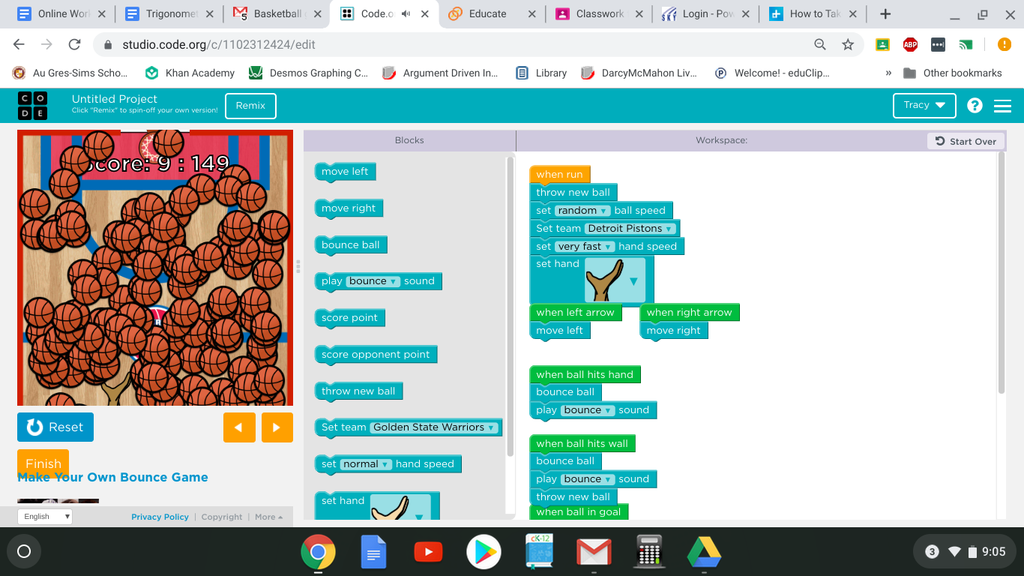This screenshot has width=1024, height=576.
Task: Switch to the Classwork tab
Action: [598, 14]
